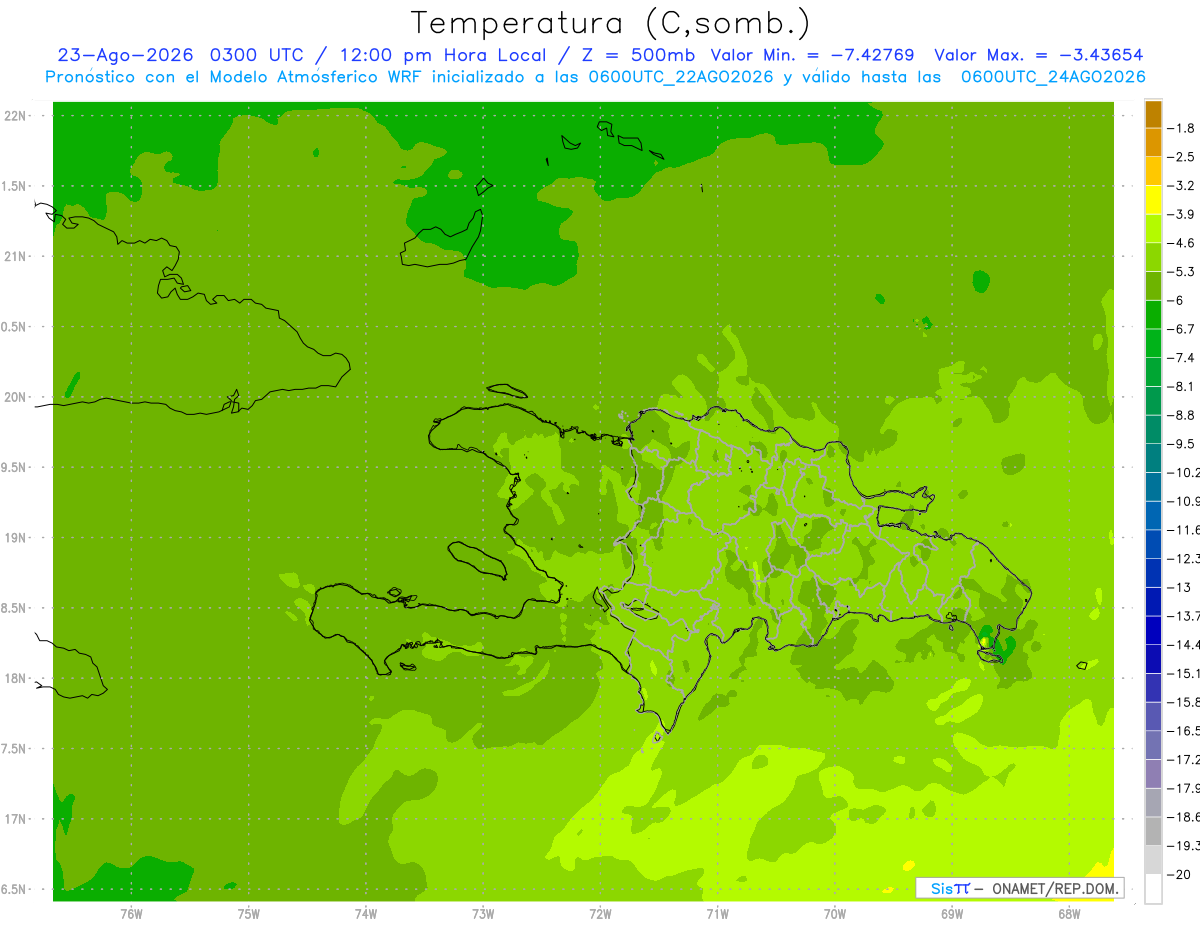Click the "72W" longitude label
The height and width of the screenshot is (927, 1200).
pos(600,913)
